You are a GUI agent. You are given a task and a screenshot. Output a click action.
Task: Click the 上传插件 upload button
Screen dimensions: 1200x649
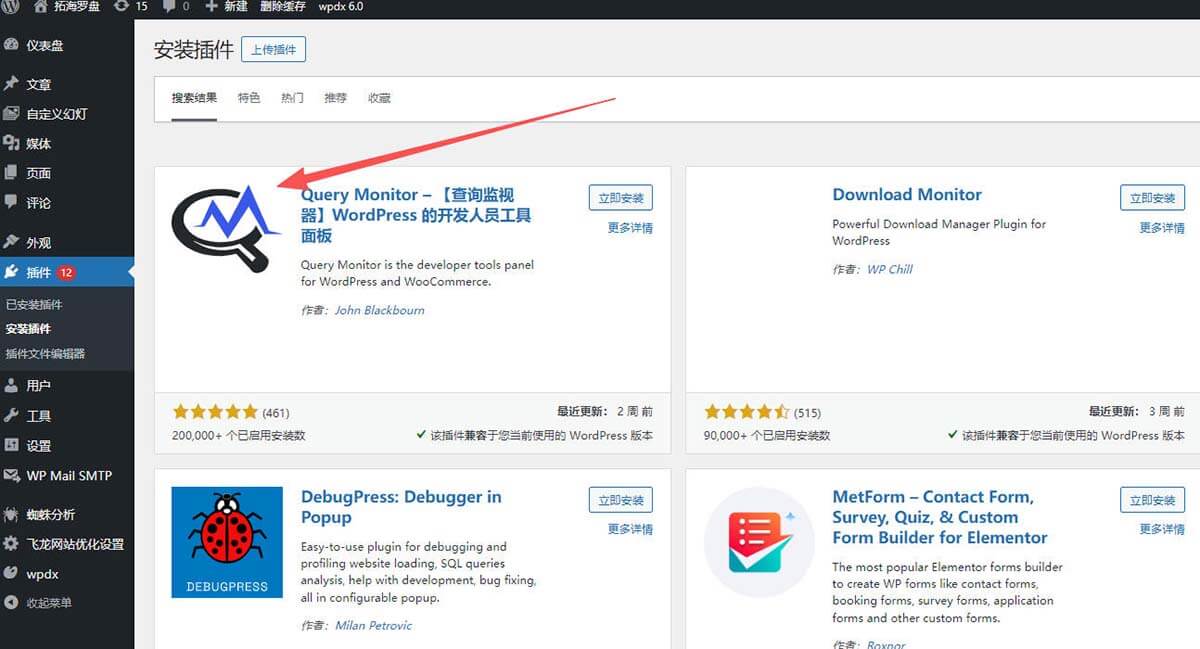pos(273,50)
